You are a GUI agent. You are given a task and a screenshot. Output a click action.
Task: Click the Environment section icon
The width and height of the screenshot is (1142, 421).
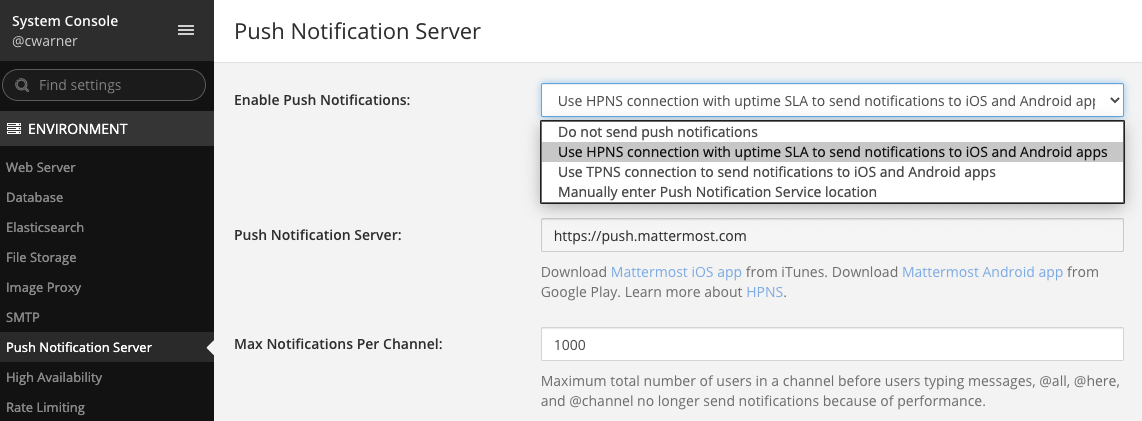click(x=14, y=129)
